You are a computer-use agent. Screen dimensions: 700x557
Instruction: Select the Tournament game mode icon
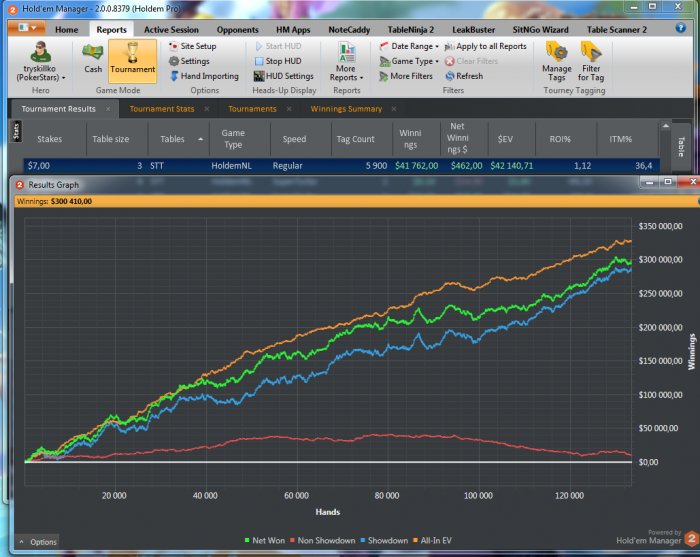132,59
